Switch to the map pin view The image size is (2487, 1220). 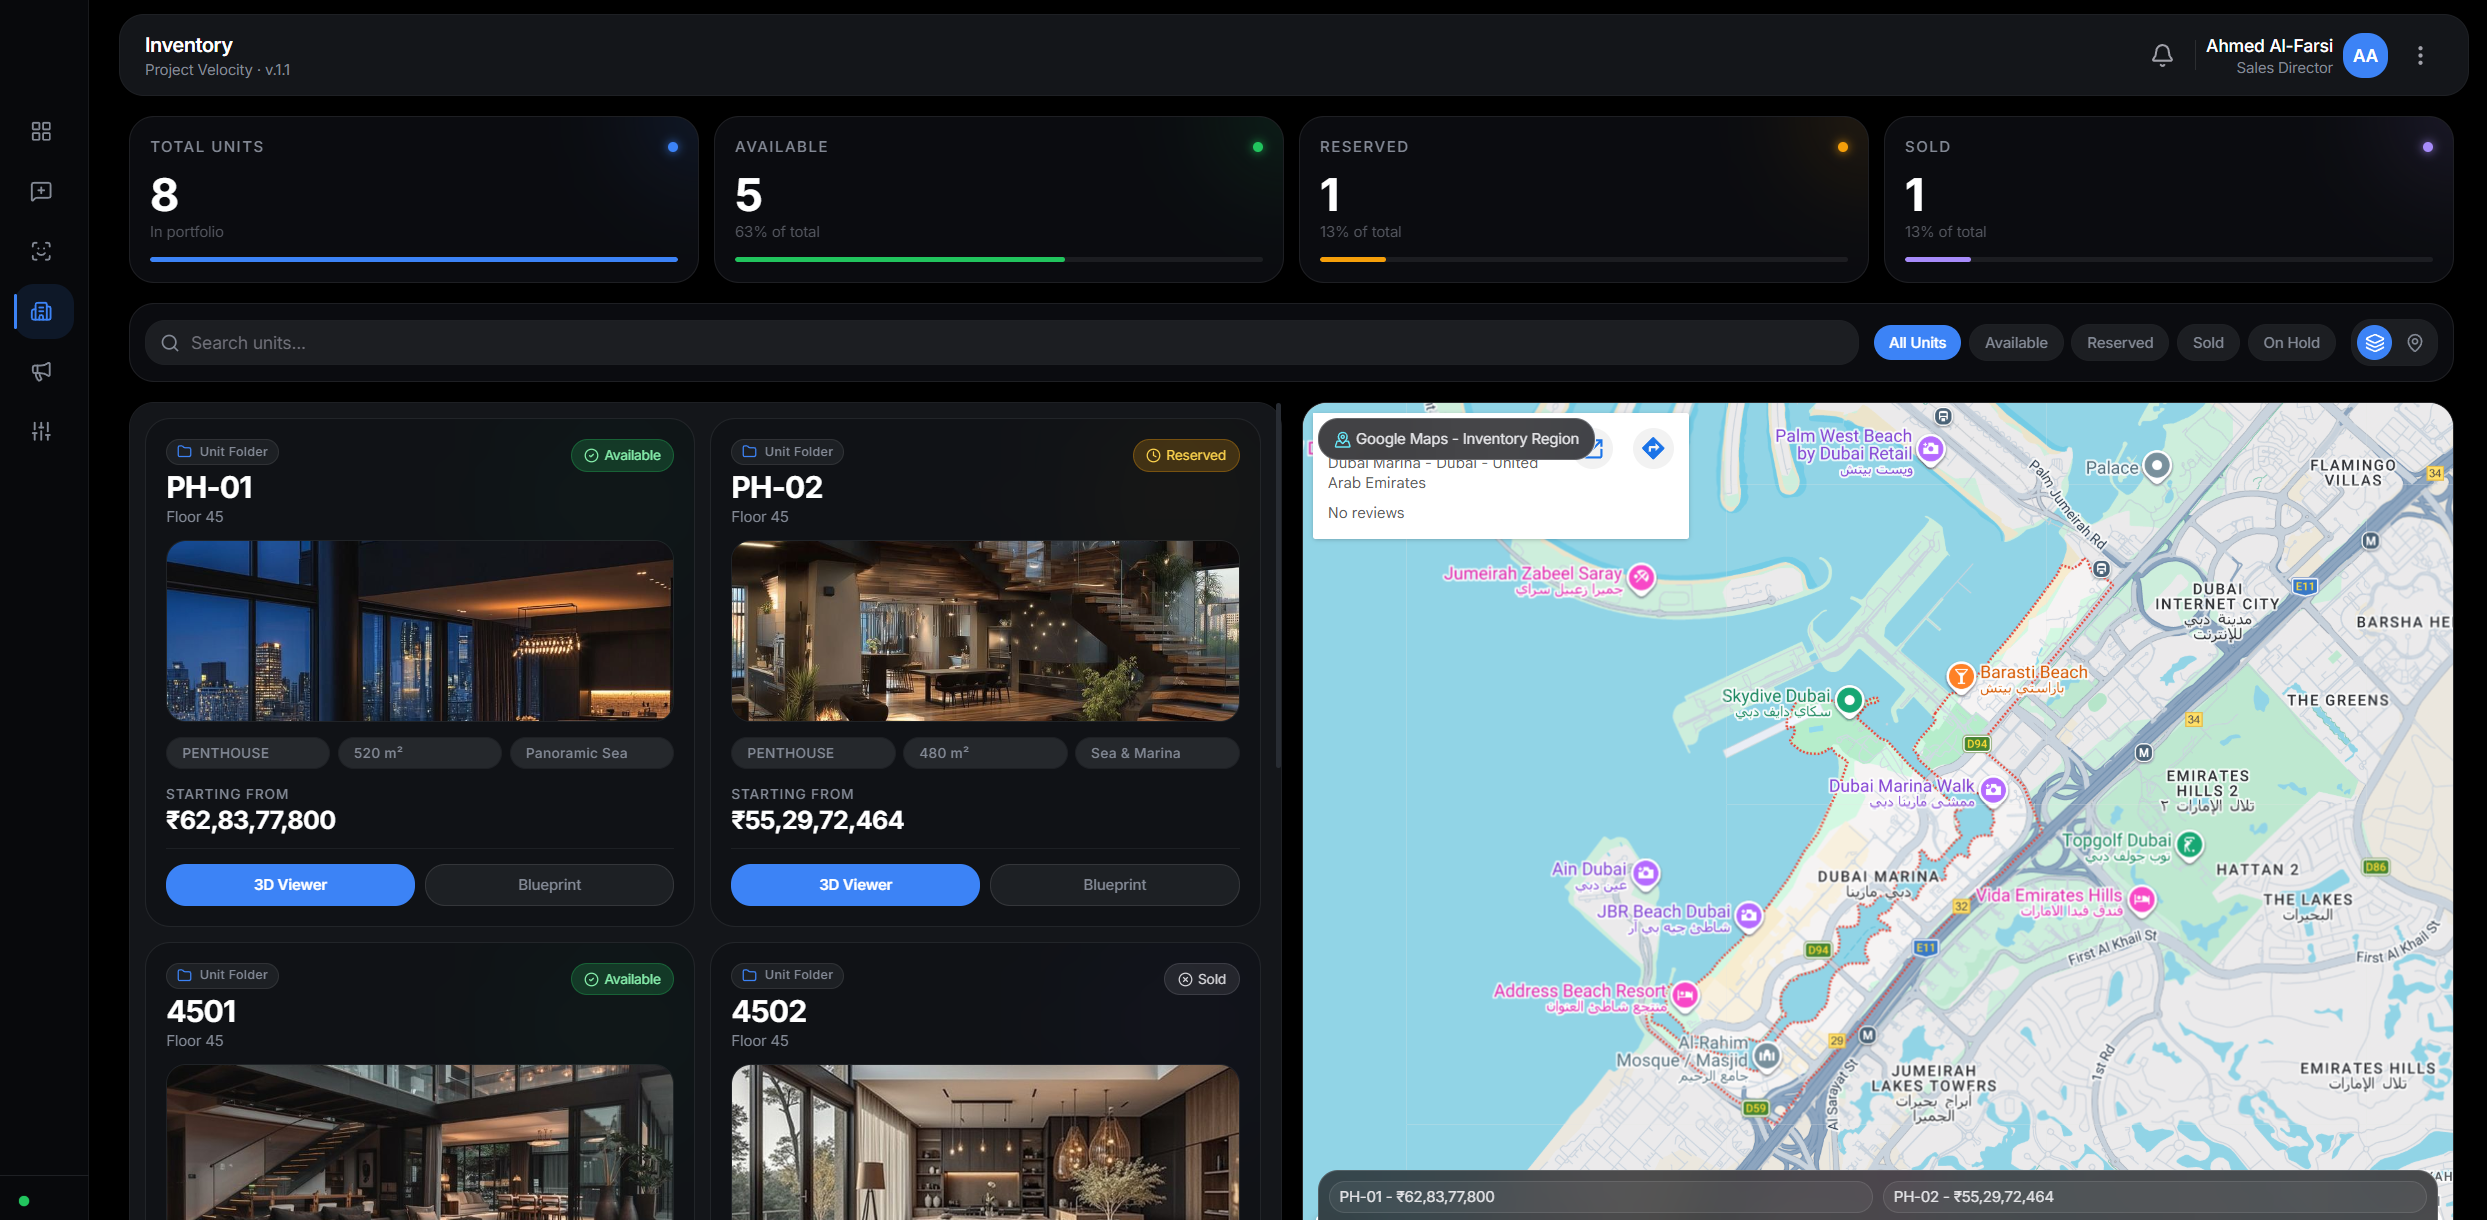2415,343
